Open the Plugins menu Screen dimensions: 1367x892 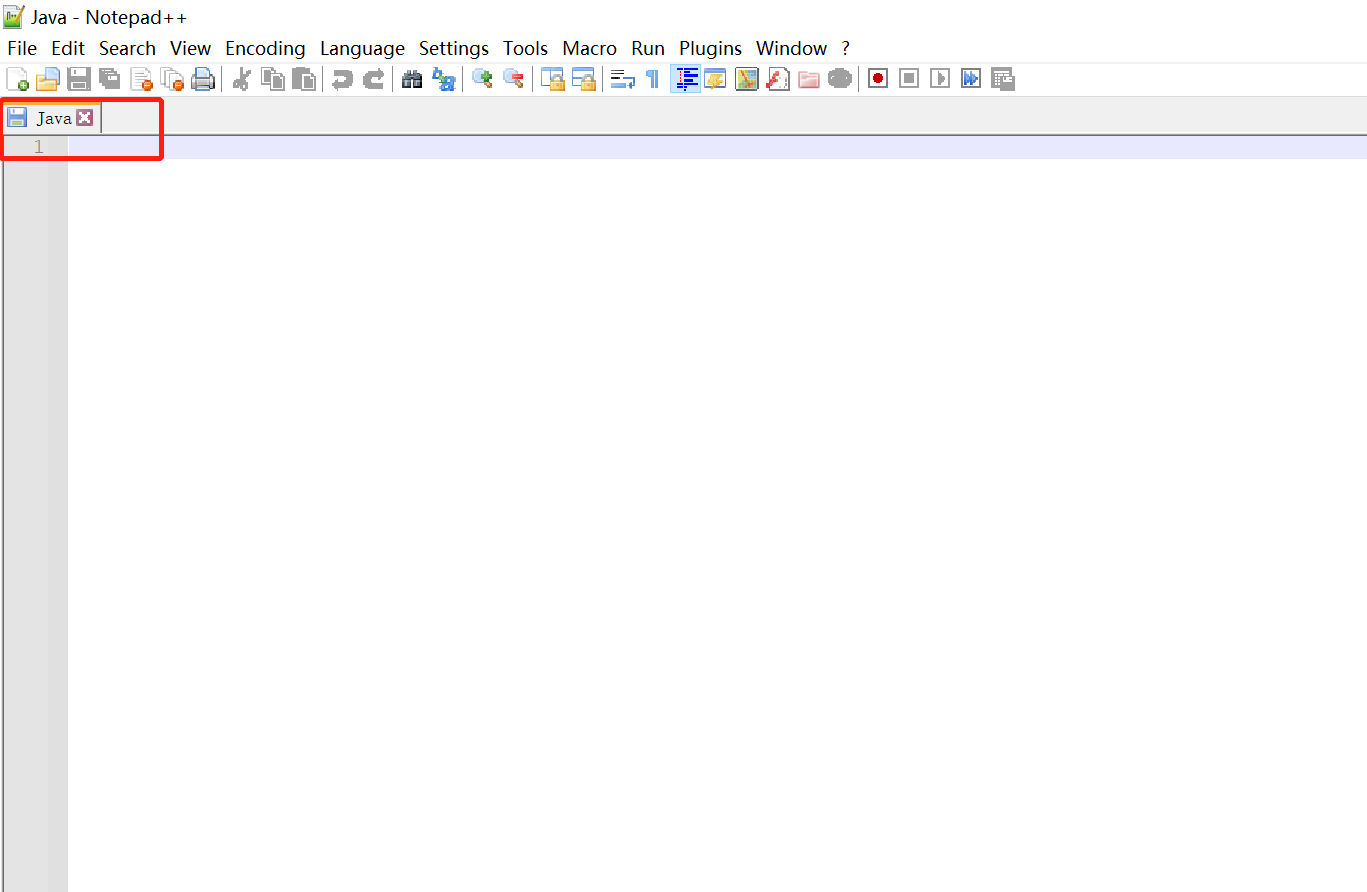(x=710, y=48)
